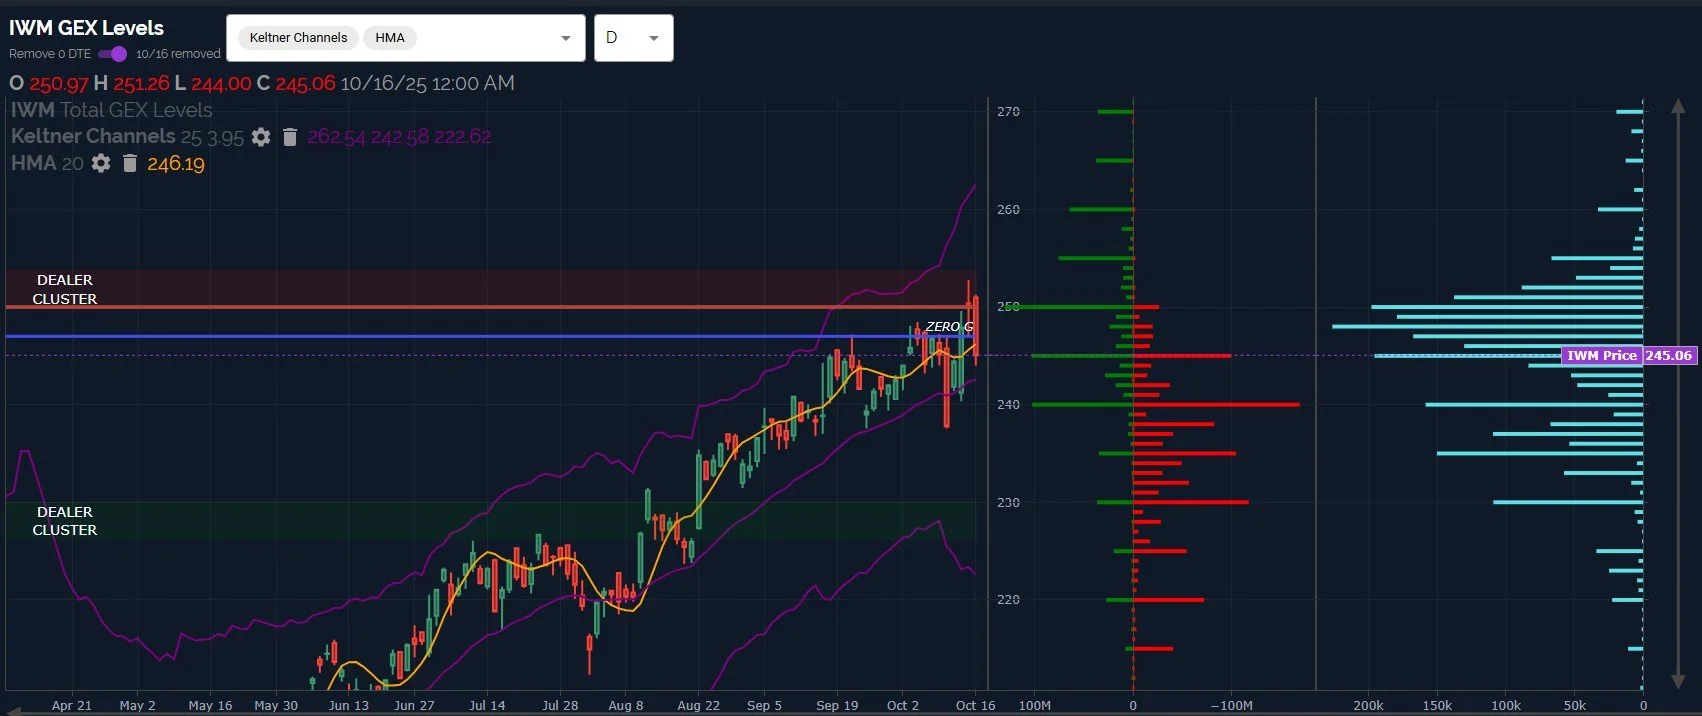Open Keltner Channels settings gear
Viewport: 1702px width, 716px height.
pyautogui.click(x=261, y=137)
